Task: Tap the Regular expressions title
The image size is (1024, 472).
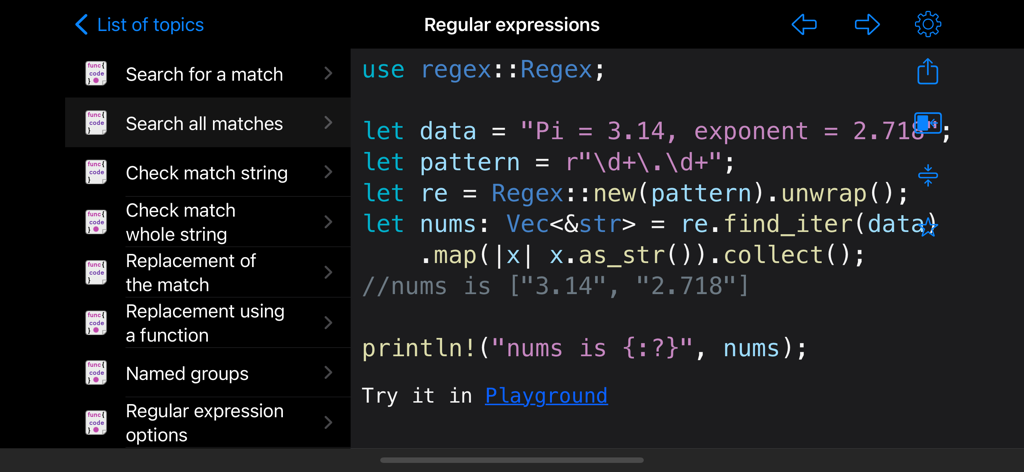Action: 512,25
